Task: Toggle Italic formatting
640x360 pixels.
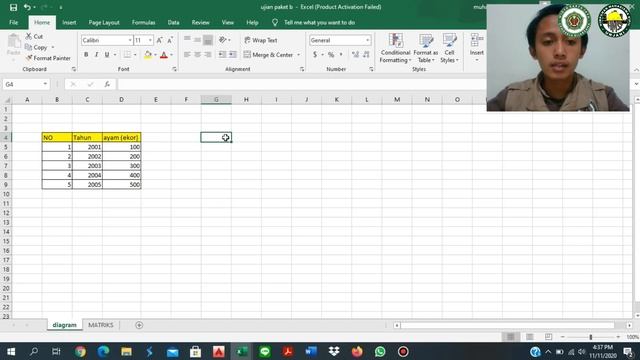Action: 96,55
